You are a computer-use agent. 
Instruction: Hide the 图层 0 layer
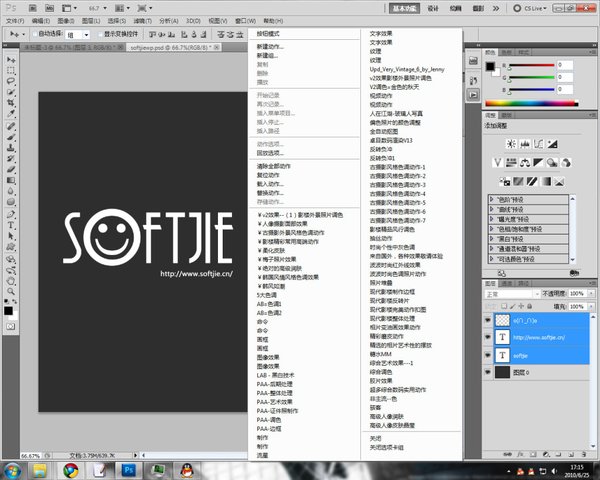(489, 371)
